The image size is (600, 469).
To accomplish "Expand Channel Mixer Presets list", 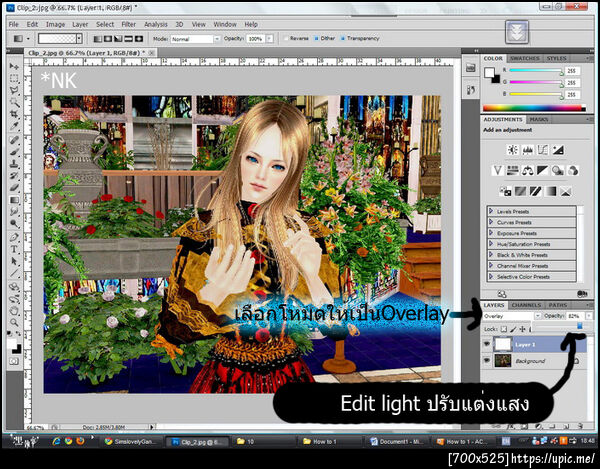I will 491,265.
